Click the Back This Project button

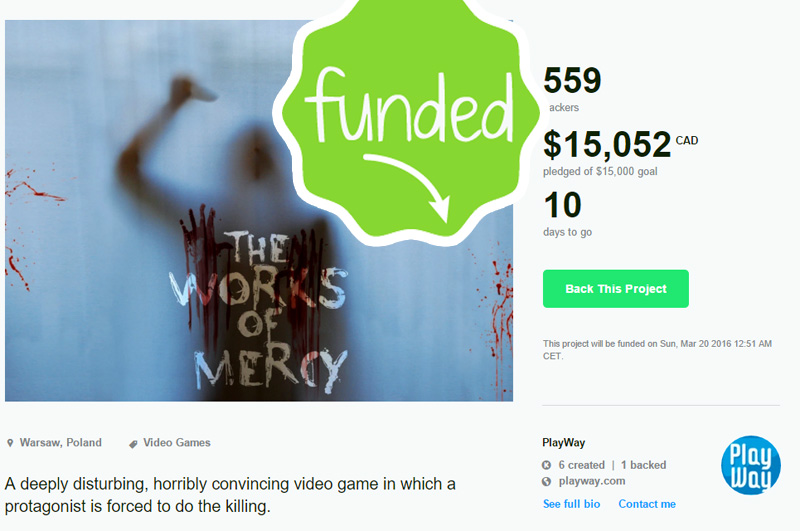615,289
